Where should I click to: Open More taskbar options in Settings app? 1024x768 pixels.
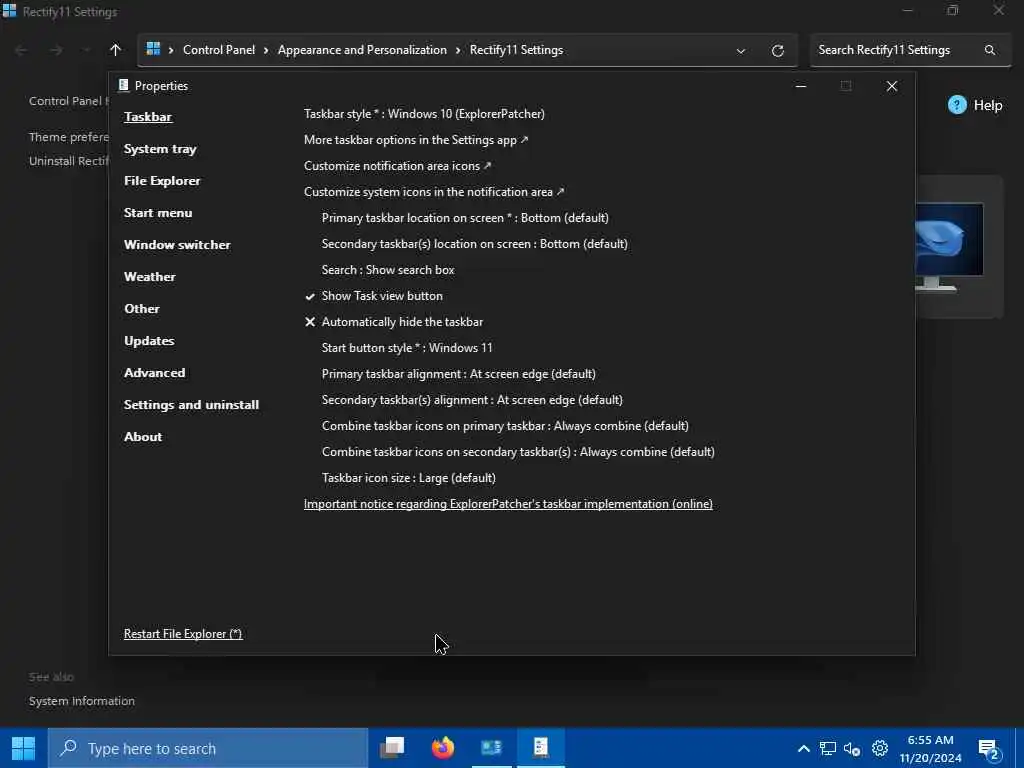[x=416, y=140]
